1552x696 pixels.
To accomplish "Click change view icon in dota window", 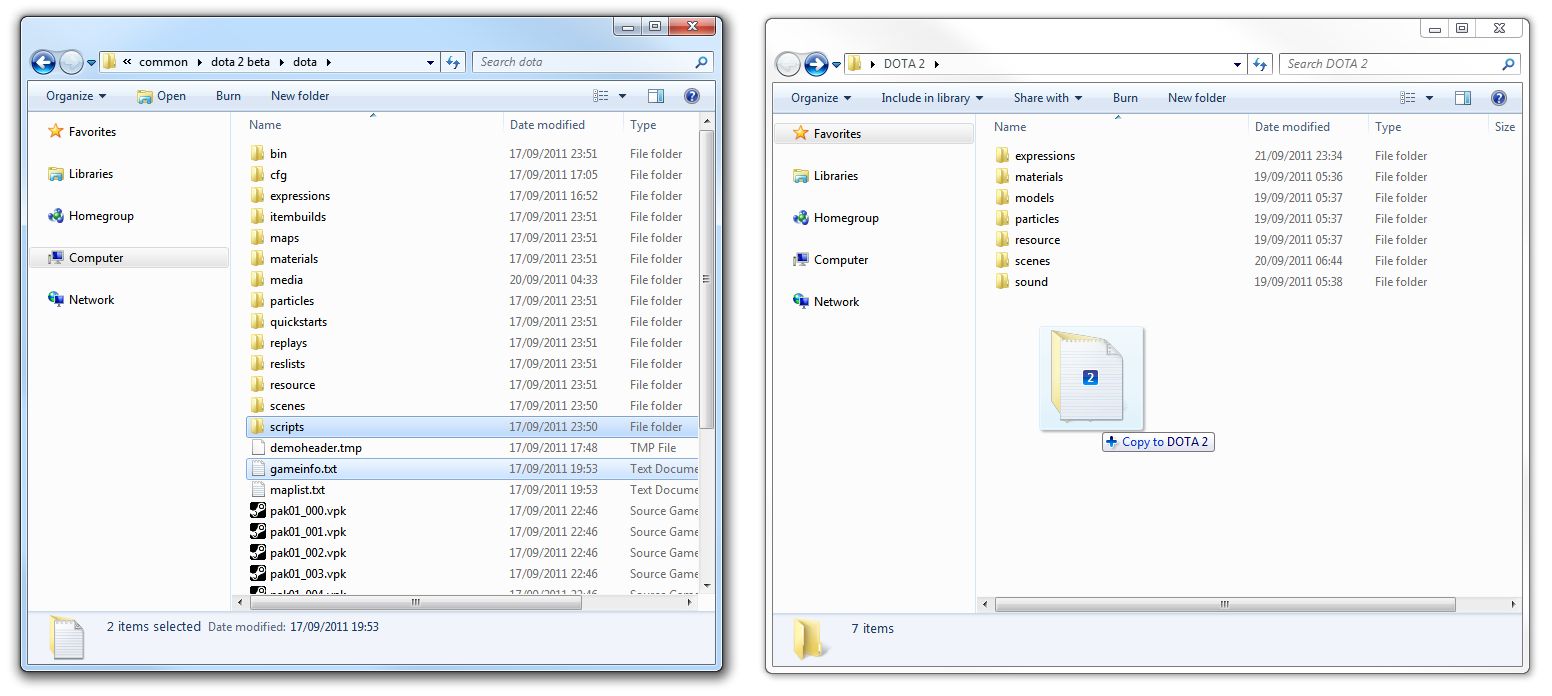I will click(601, 96).
